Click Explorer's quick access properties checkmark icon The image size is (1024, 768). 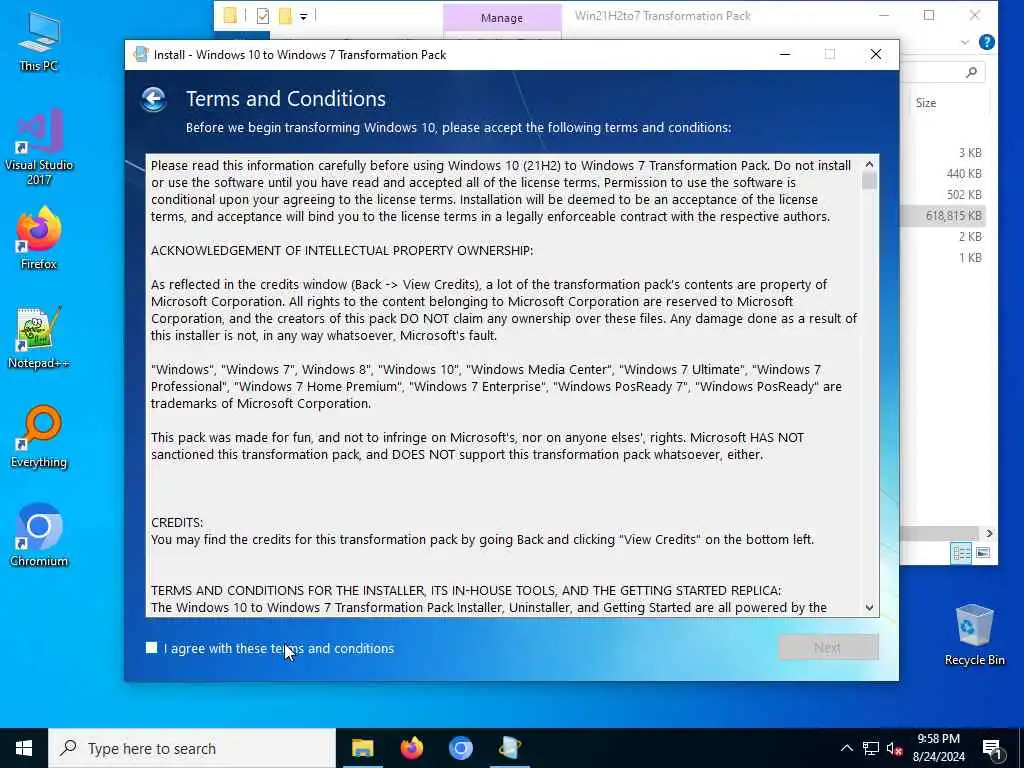click(x=263, y=16)
